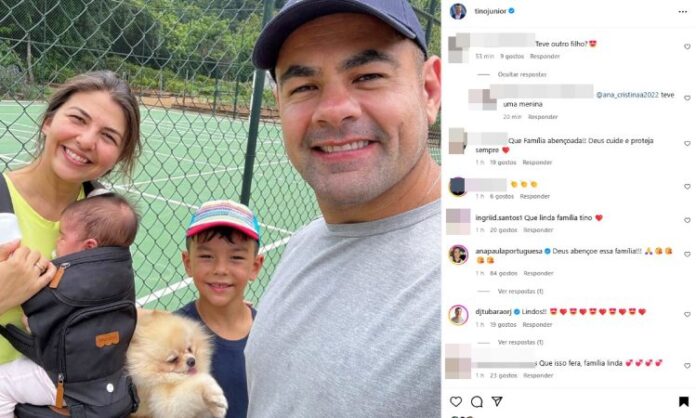The width and height of the screenshot is (696, 418).
Task: Share post with the paper plane icon
Action: click(x=497, y=402)
